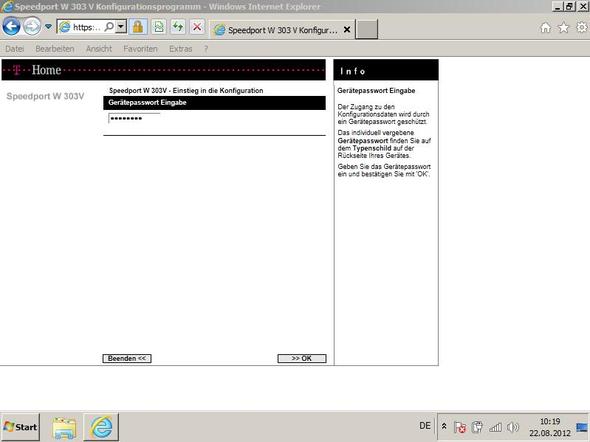Show hidden tray icons arrow
This screenshot has height=442, width=590.
tap(444, 426)
